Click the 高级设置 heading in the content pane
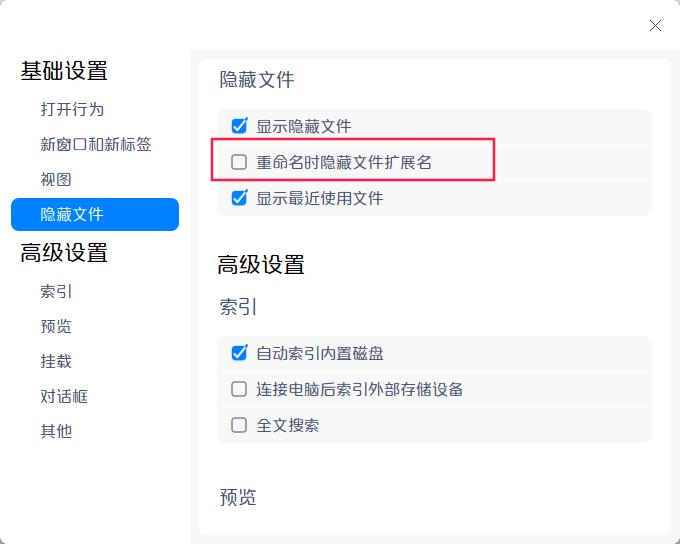The height and width of the screenshot is (544, 680). pyautogui.click(x=261, y=265)
